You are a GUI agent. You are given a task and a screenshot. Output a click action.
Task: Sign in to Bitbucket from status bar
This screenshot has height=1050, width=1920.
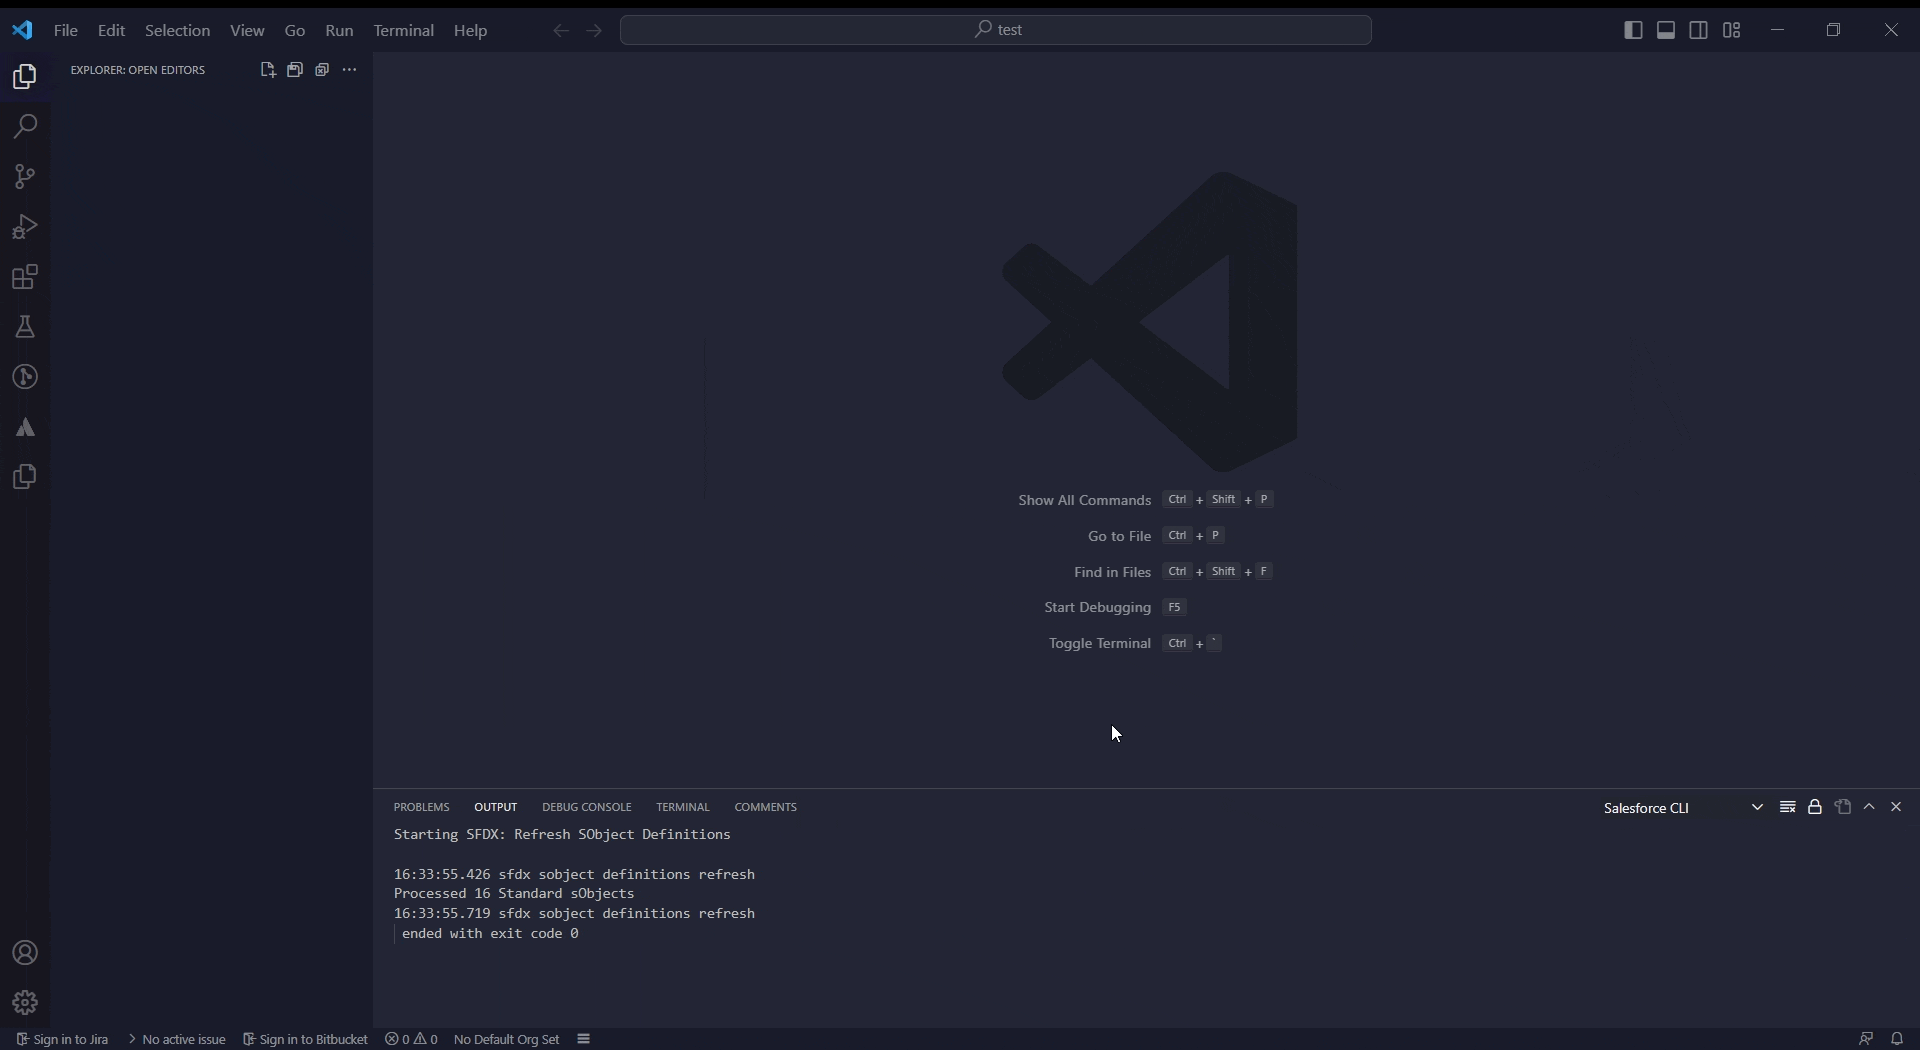coord(306,1039)
